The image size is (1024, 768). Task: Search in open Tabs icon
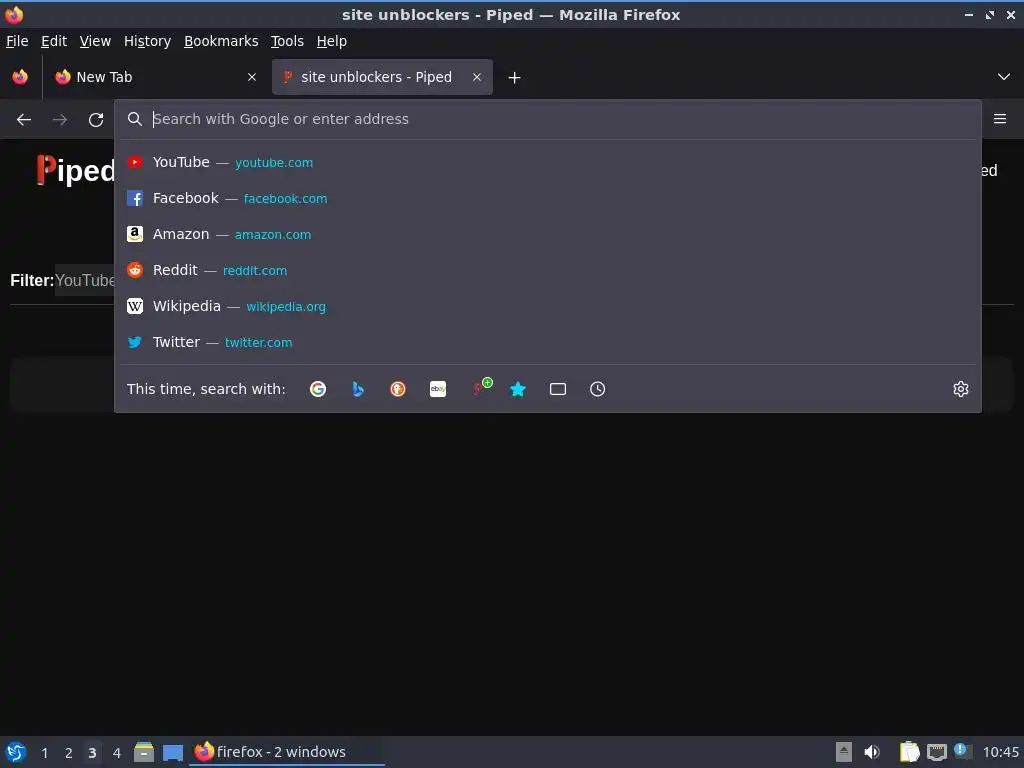pyautogui.click(x=558, y=389)
